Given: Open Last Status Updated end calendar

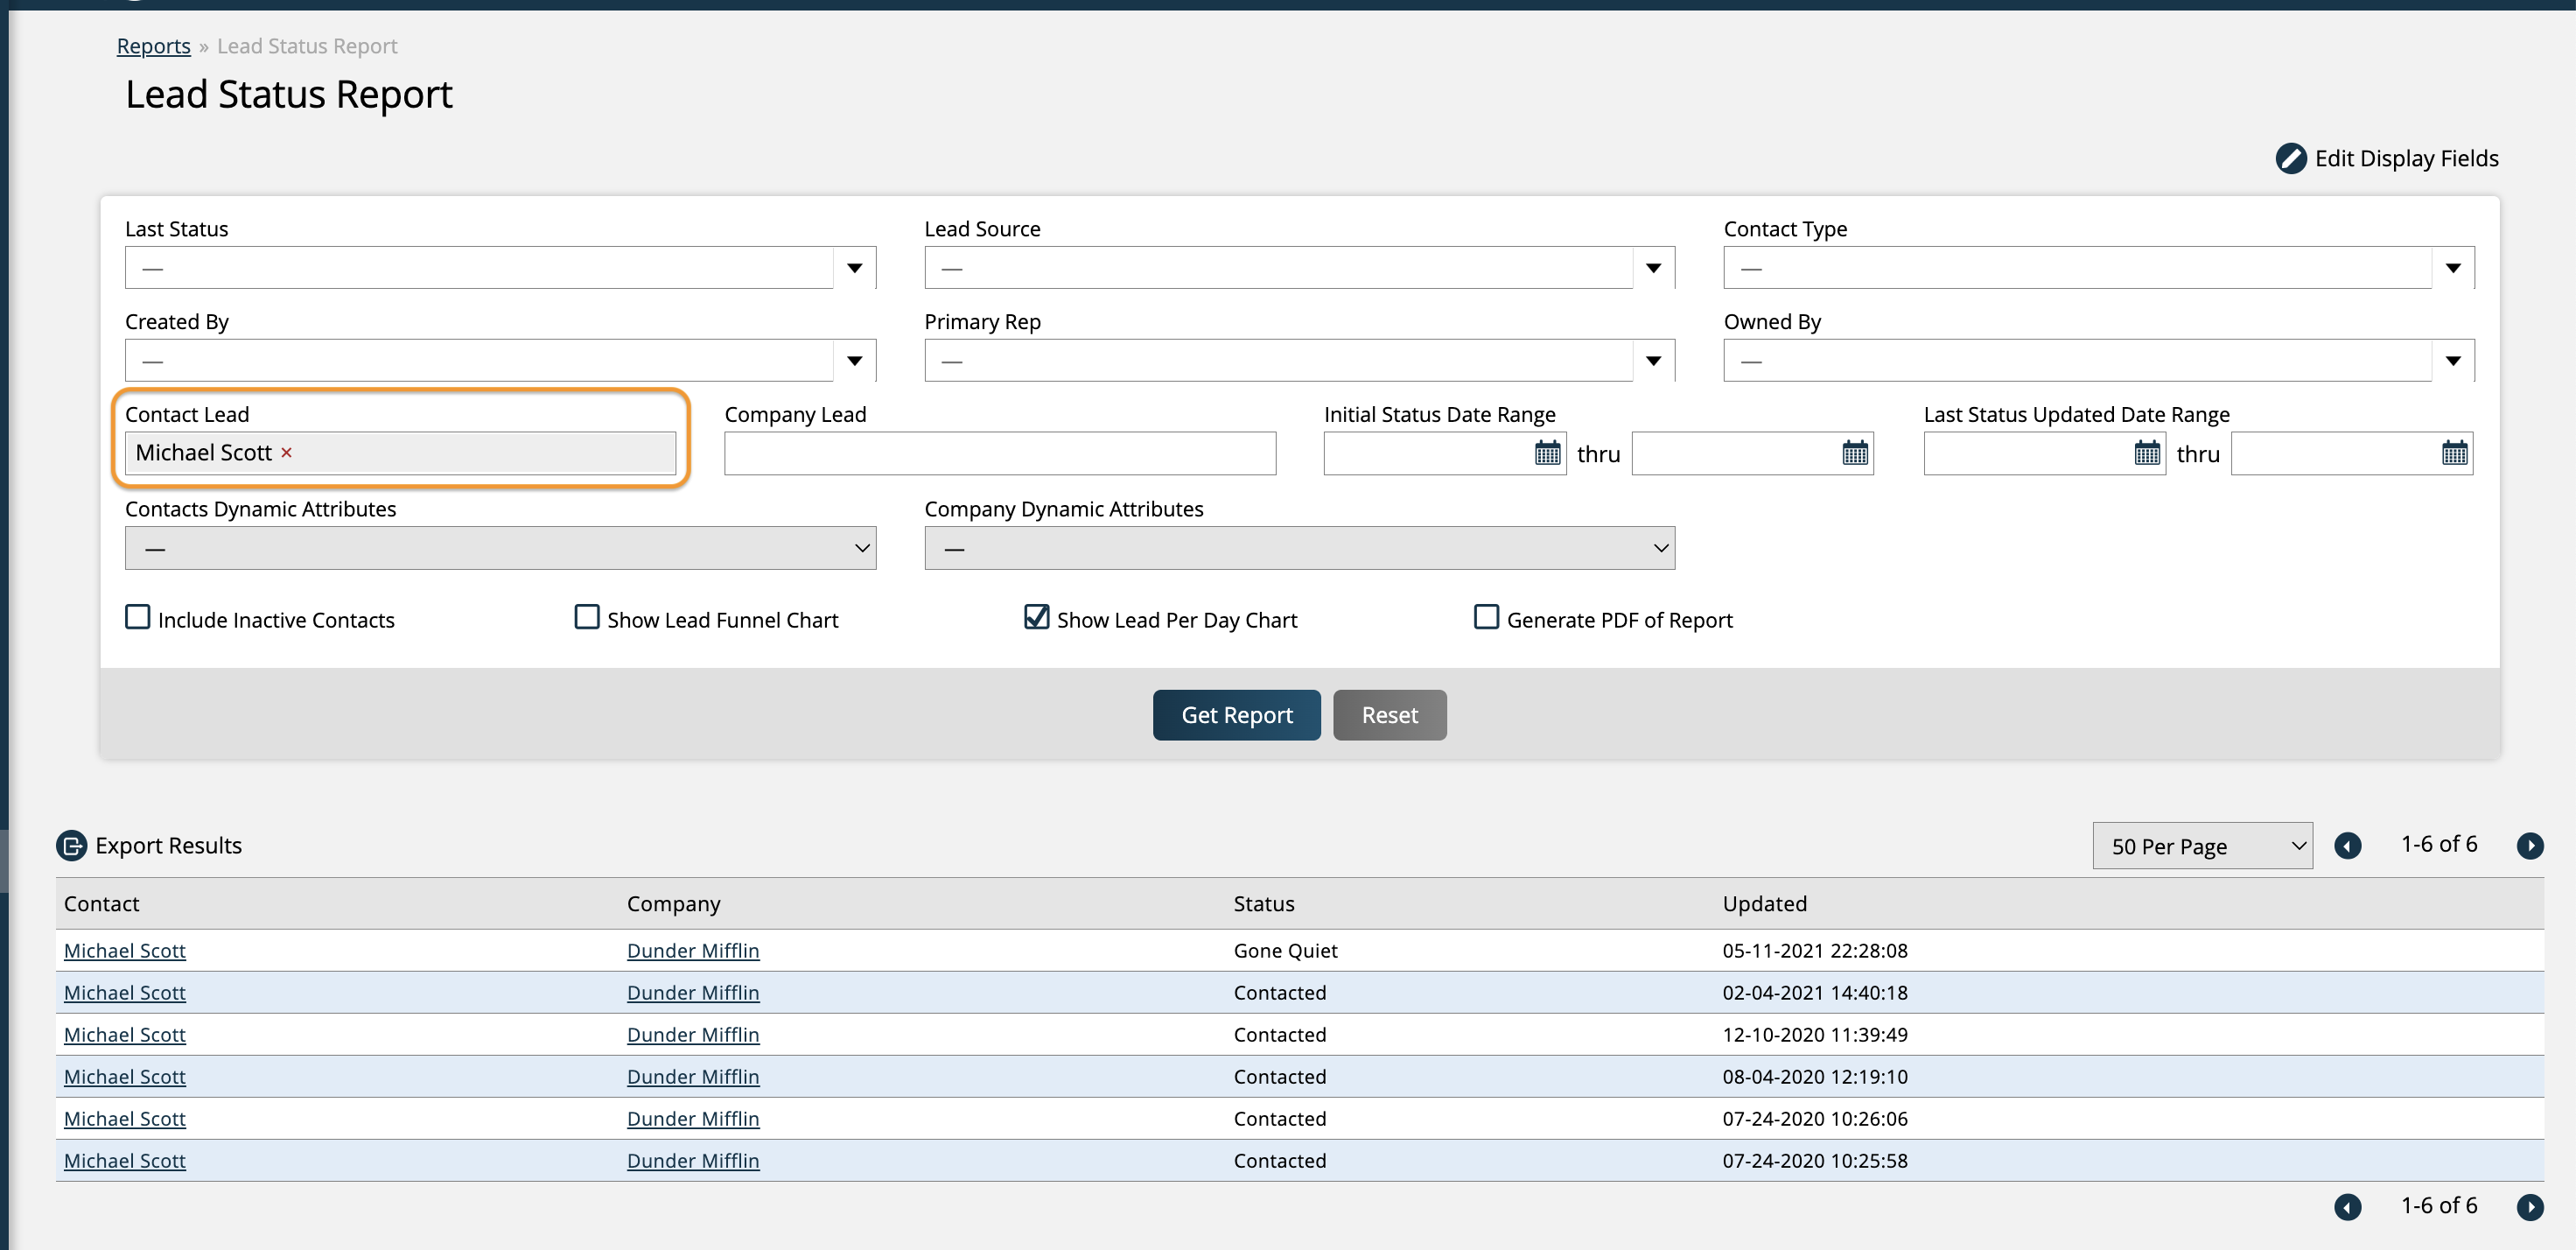Looking at the screenshot, I should click(x=2454, y=453).
